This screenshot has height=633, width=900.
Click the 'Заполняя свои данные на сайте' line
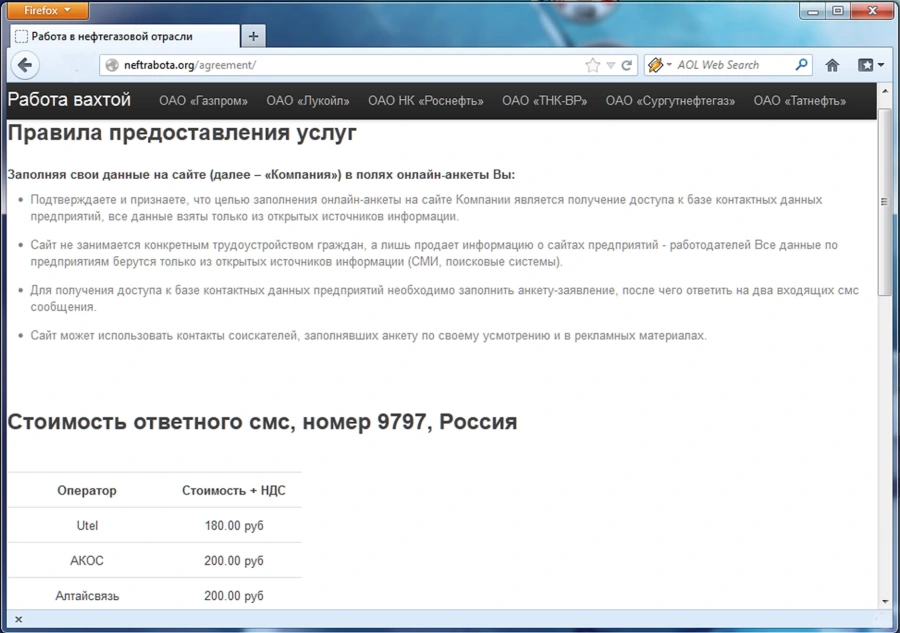pos(261,174)
